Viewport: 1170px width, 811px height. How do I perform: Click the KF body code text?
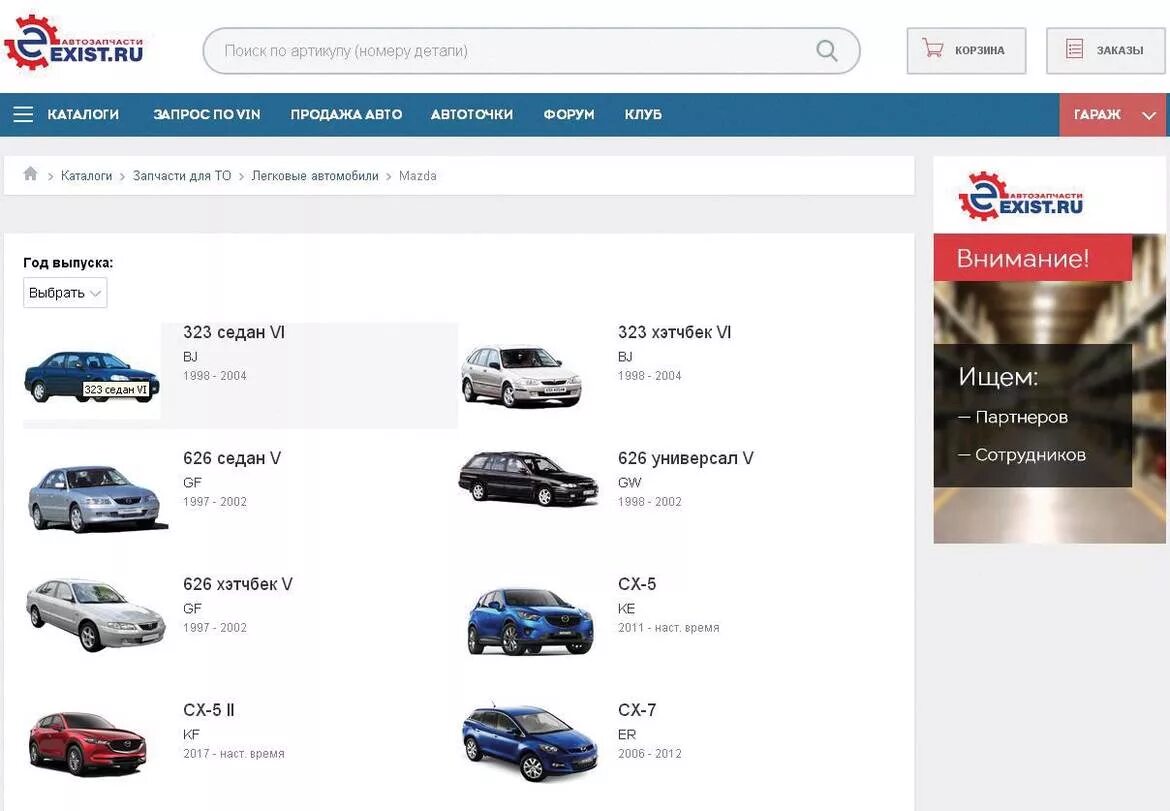tap(191, 735)
